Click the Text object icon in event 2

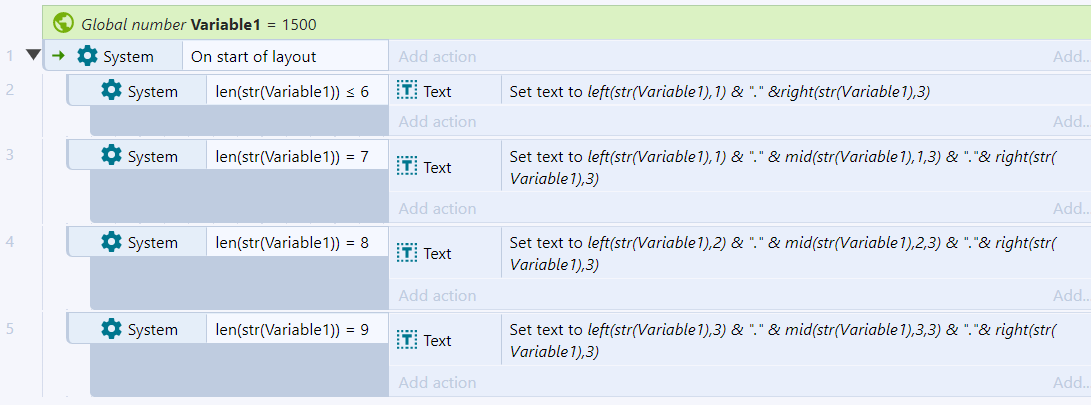(406, 90)
